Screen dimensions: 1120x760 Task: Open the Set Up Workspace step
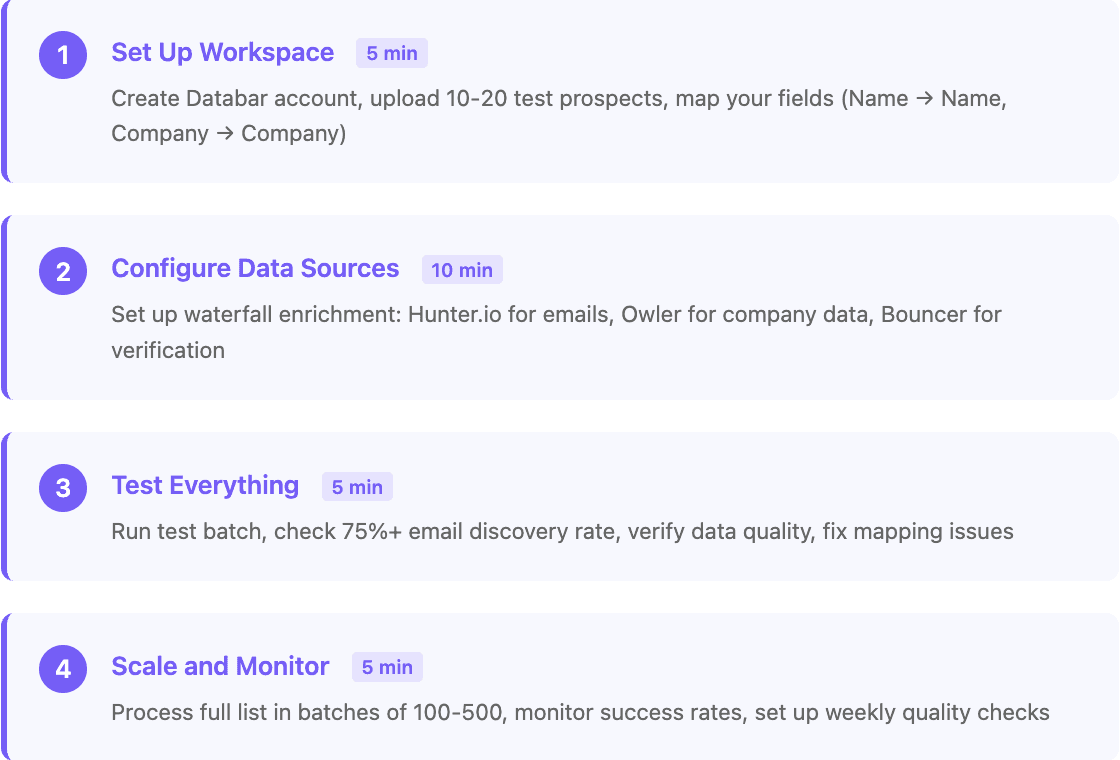[x=222, y=52]
